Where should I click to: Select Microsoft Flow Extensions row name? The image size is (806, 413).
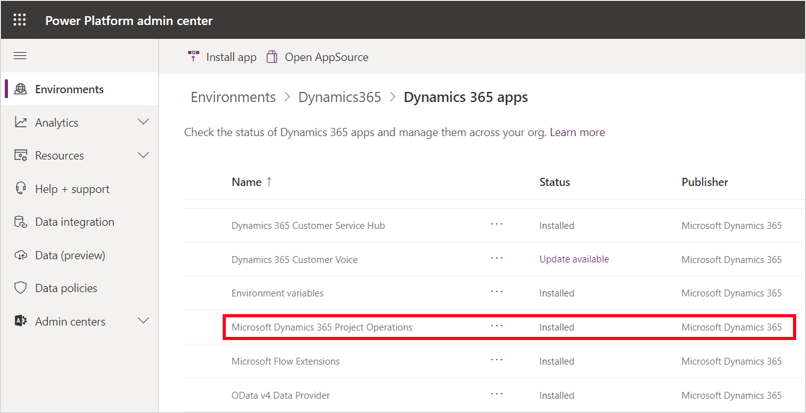285,361
